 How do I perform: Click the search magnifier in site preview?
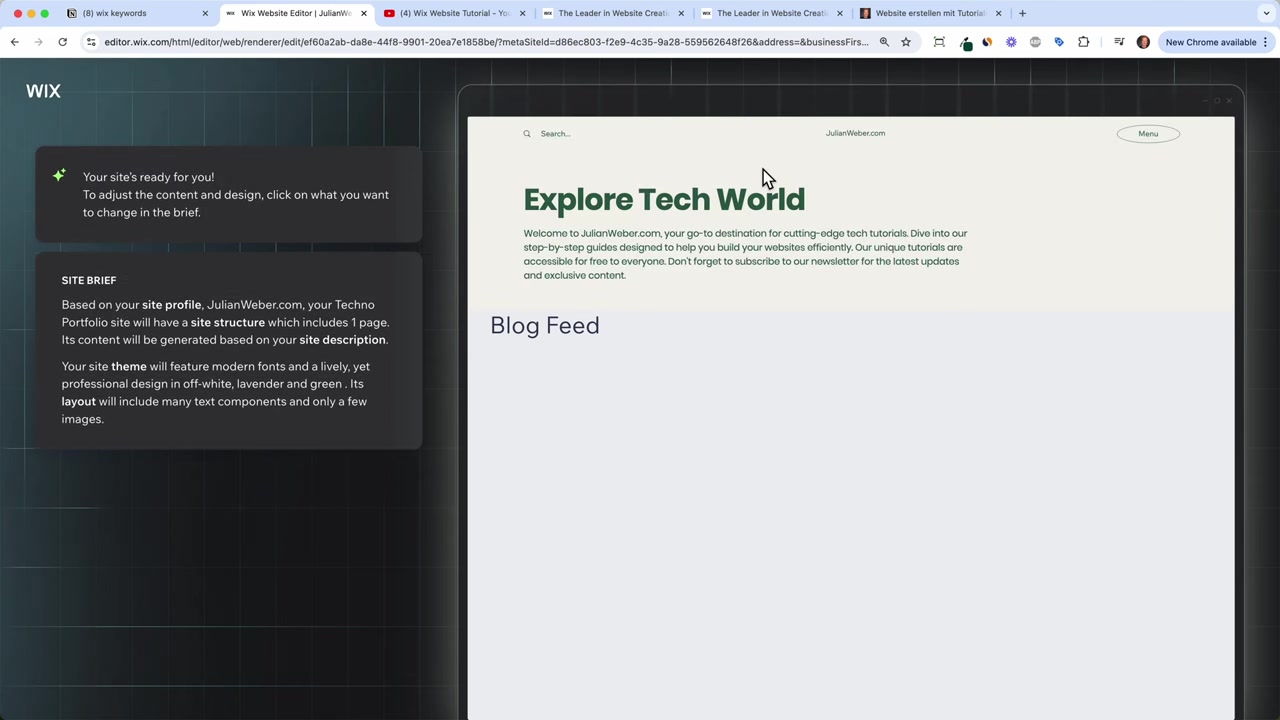[x=527, y=134]
